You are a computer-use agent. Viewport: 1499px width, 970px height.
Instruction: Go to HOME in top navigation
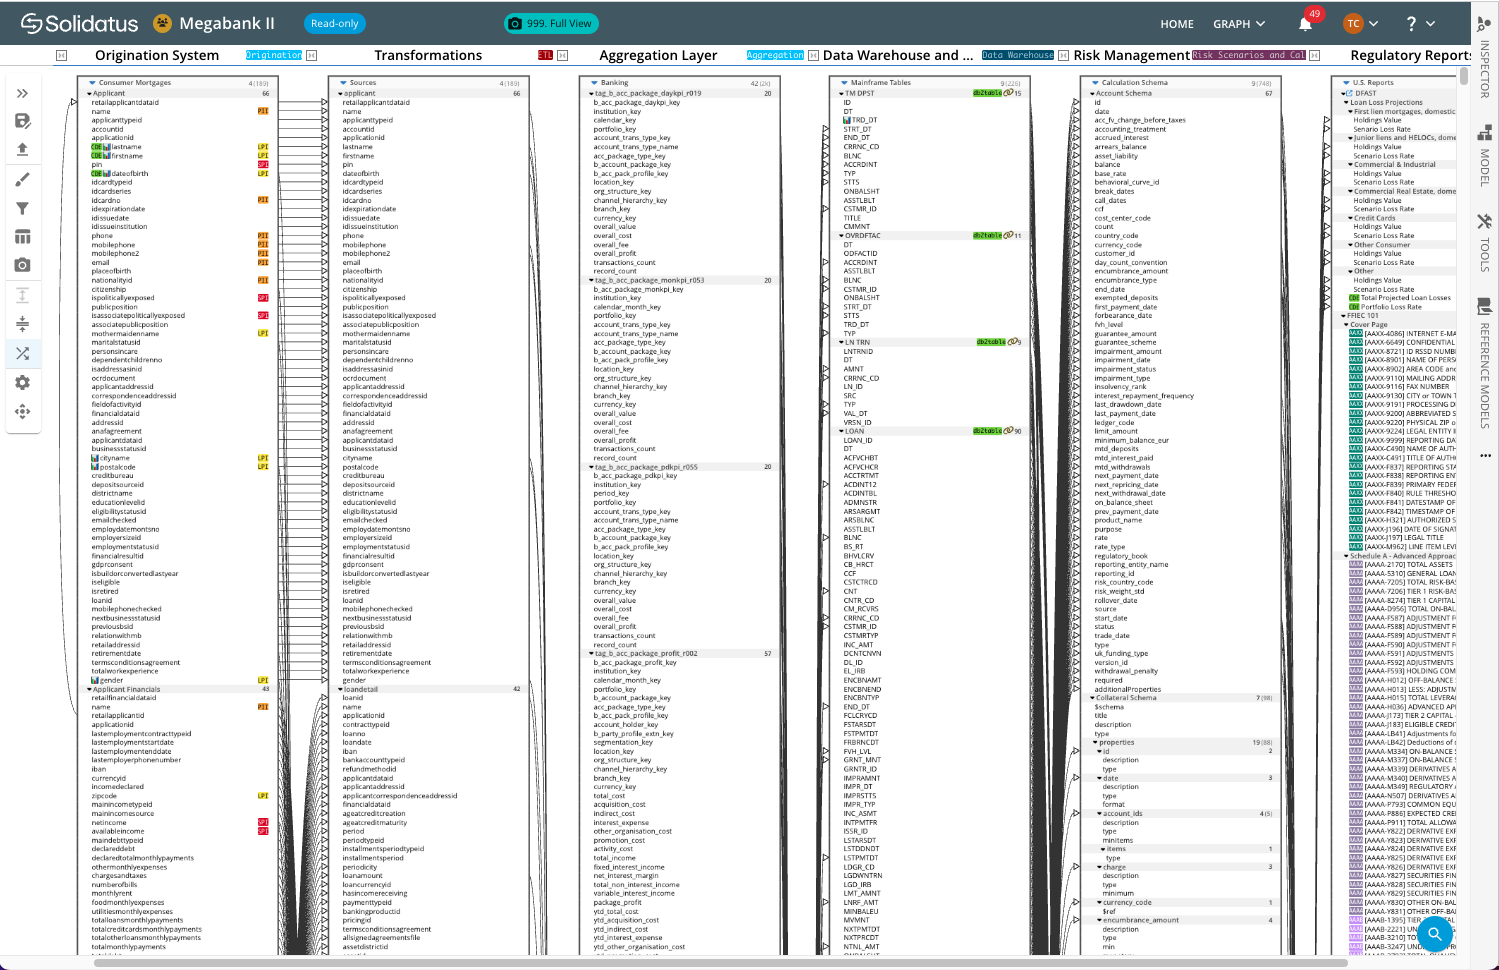coord(1177,24)
